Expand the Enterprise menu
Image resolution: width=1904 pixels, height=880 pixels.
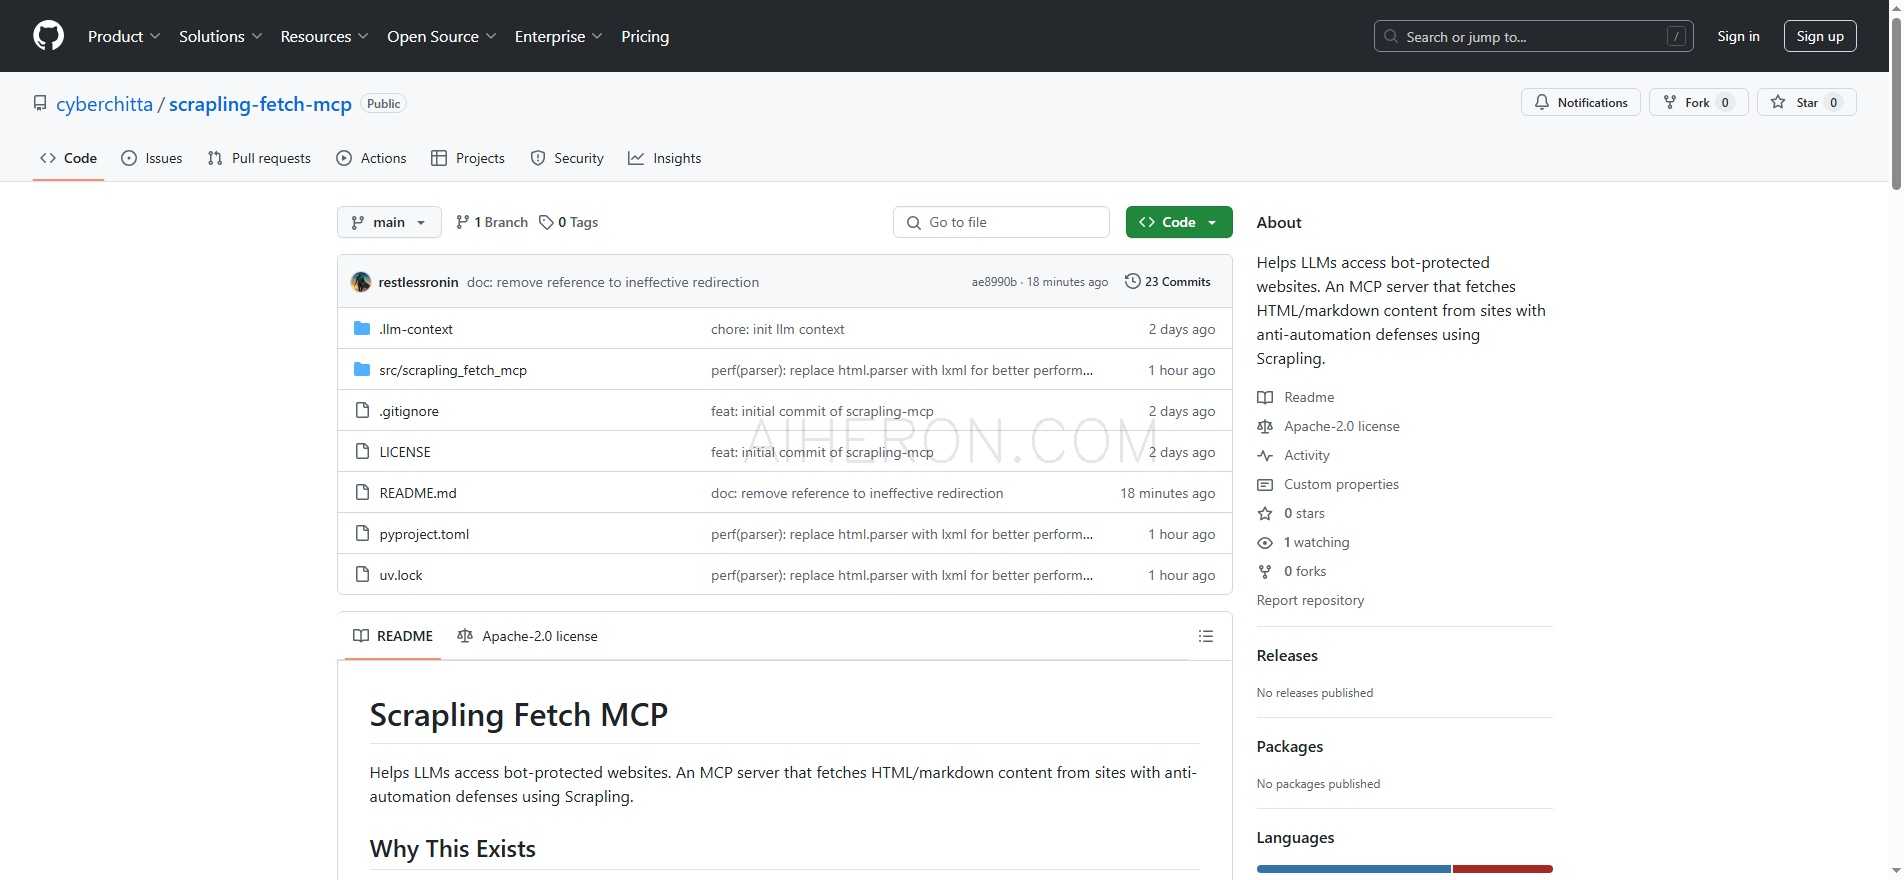(559, 36)
